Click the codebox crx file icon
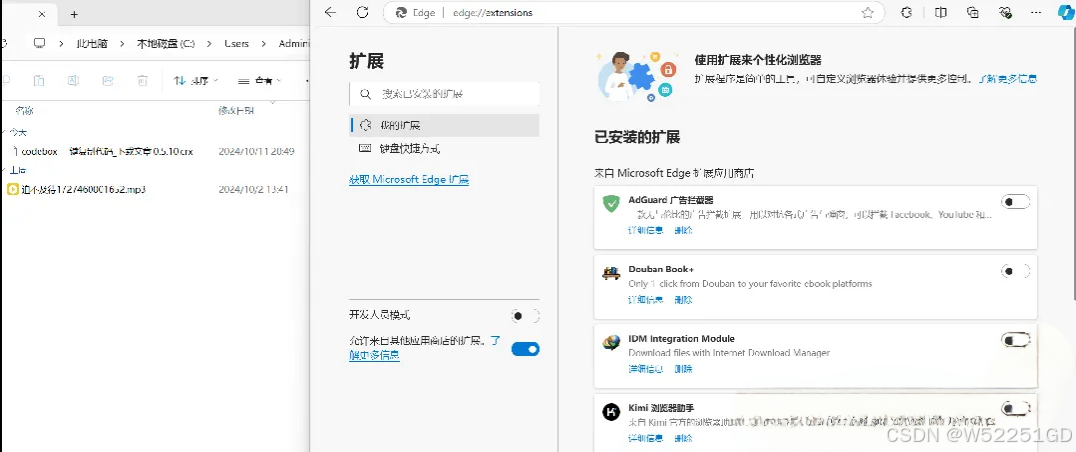The image size is (1076, 452). 15,151
